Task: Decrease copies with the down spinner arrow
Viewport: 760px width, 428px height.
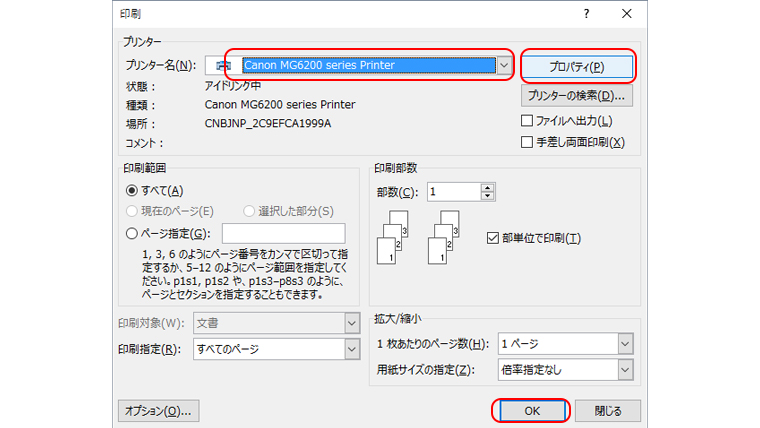Action: [x=487, y=195]
